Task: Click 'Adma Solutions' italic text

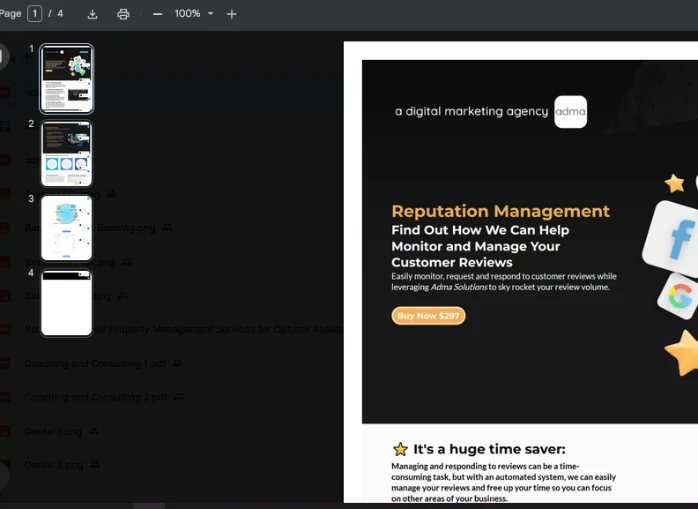Action: 459,287
